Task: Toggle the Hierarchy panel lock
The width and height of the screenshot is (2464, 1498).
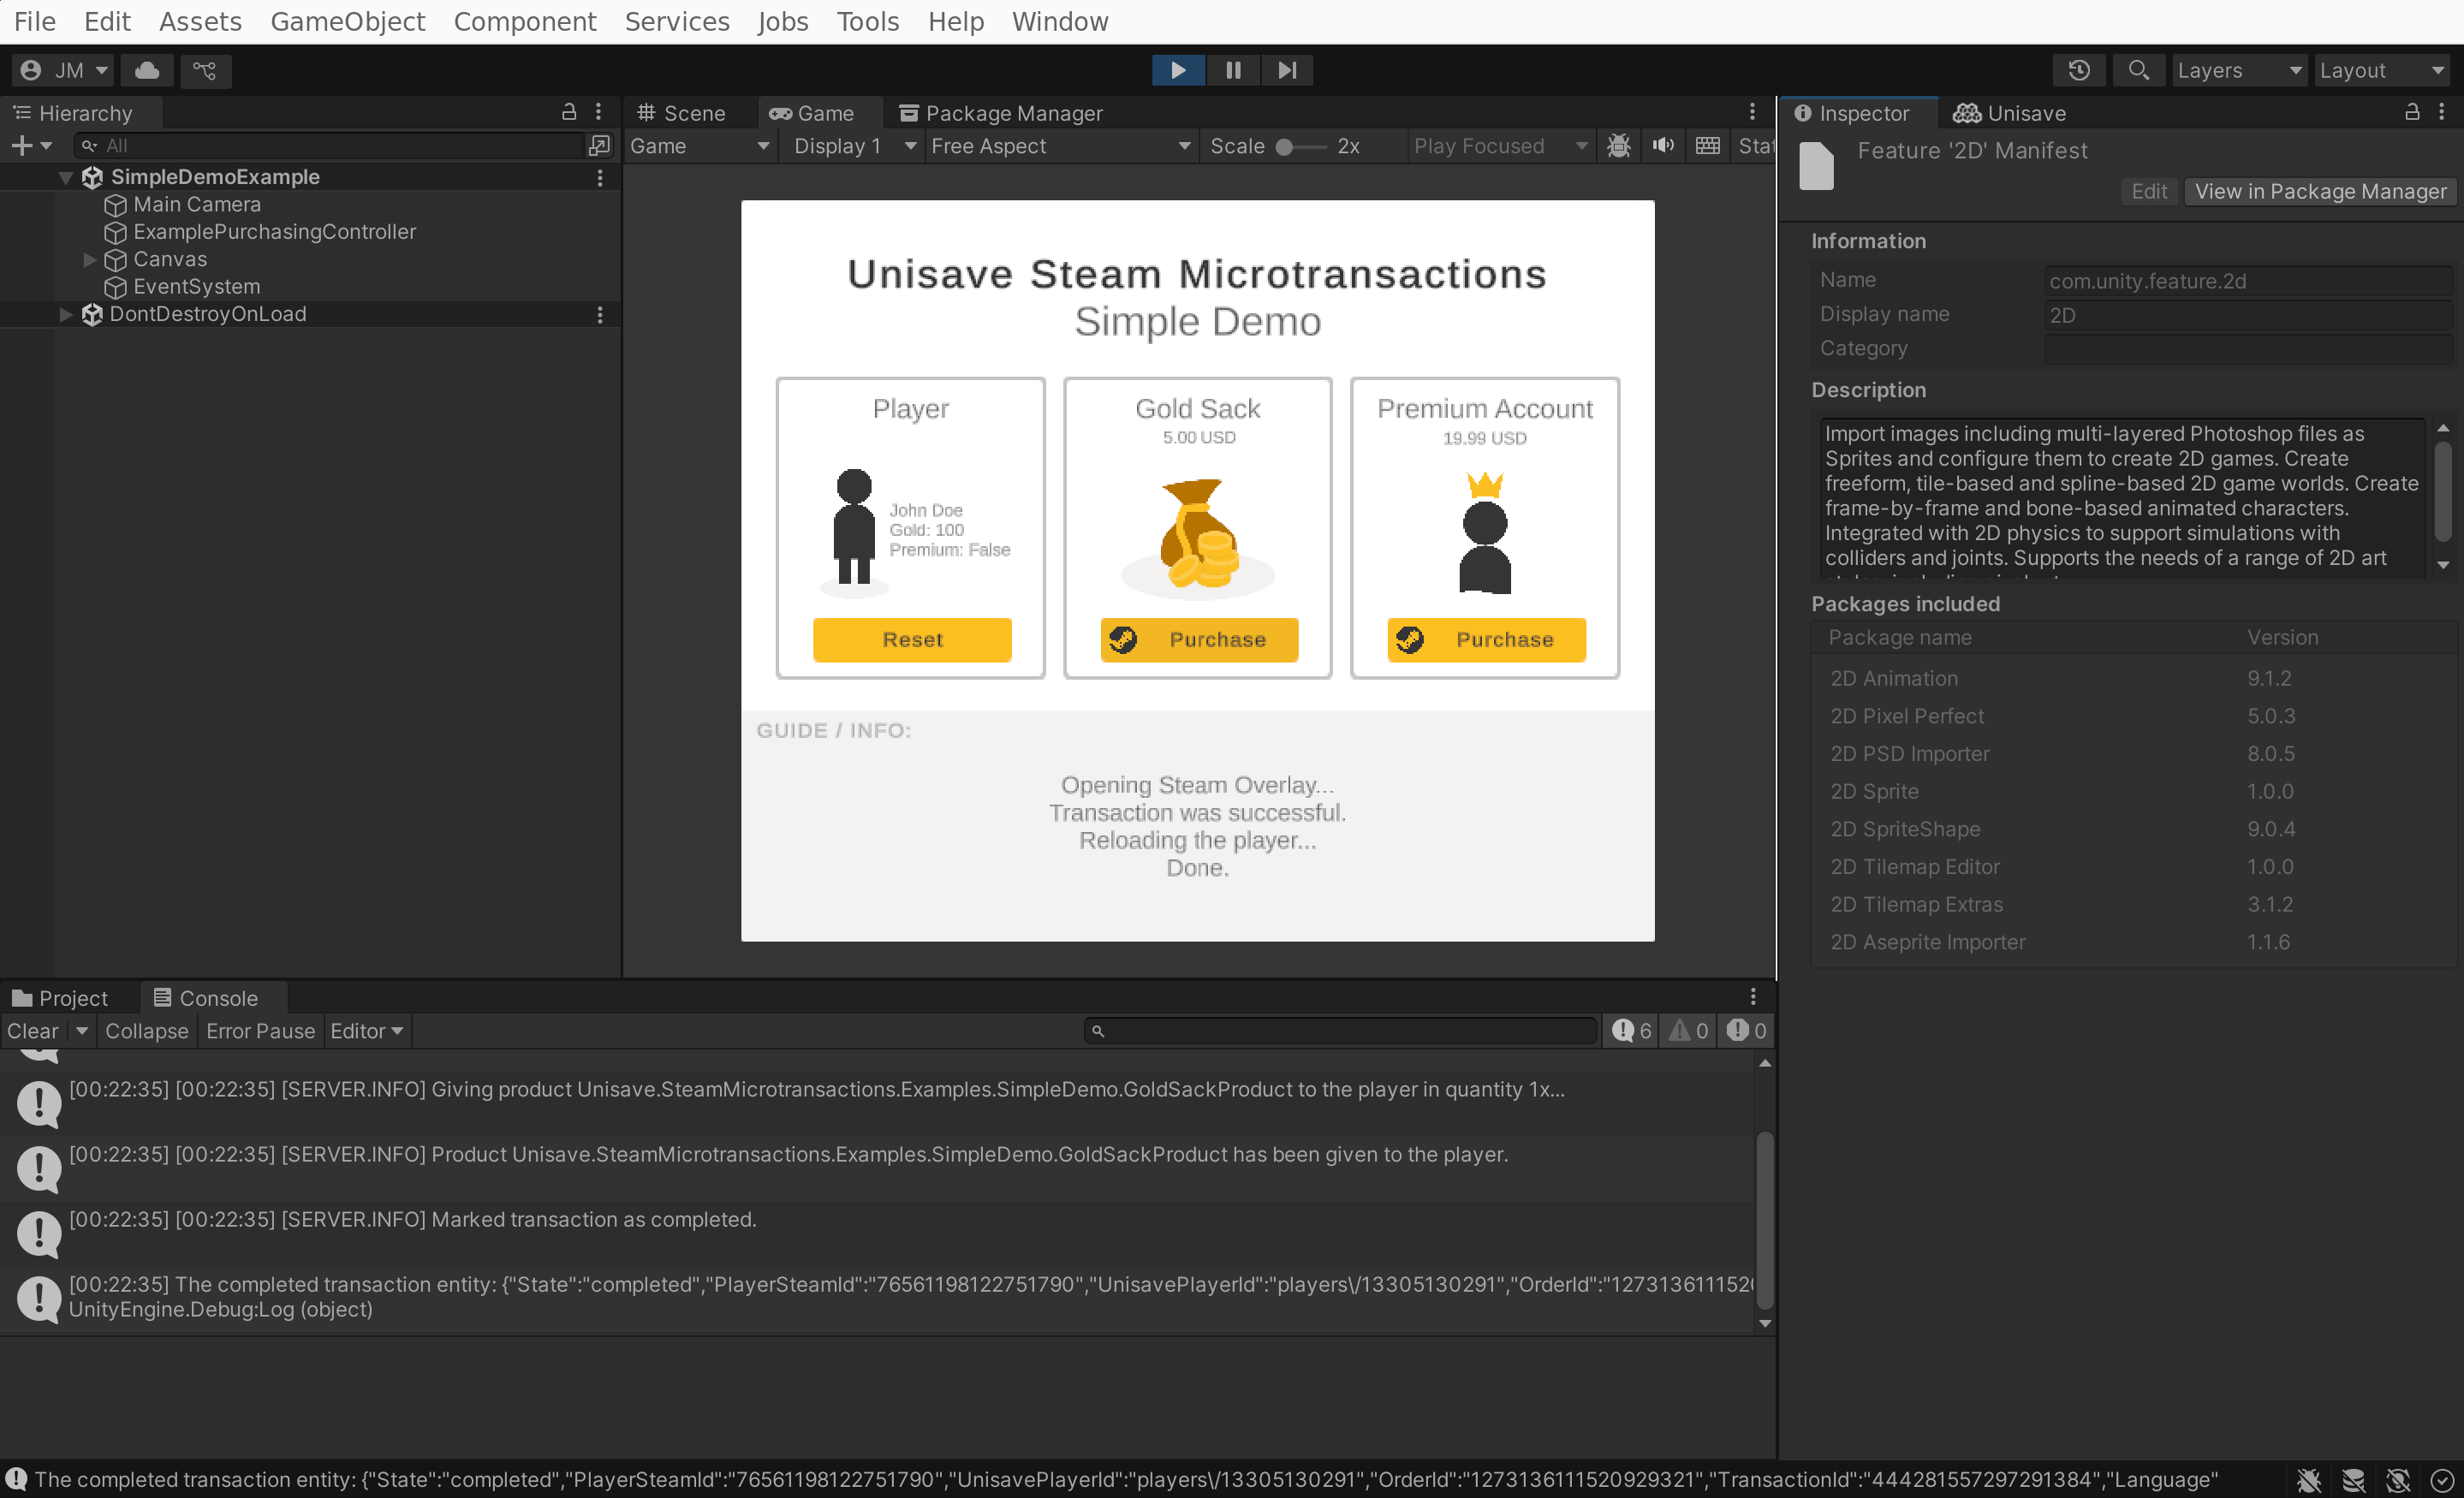Action: click(x=569, y=112)
